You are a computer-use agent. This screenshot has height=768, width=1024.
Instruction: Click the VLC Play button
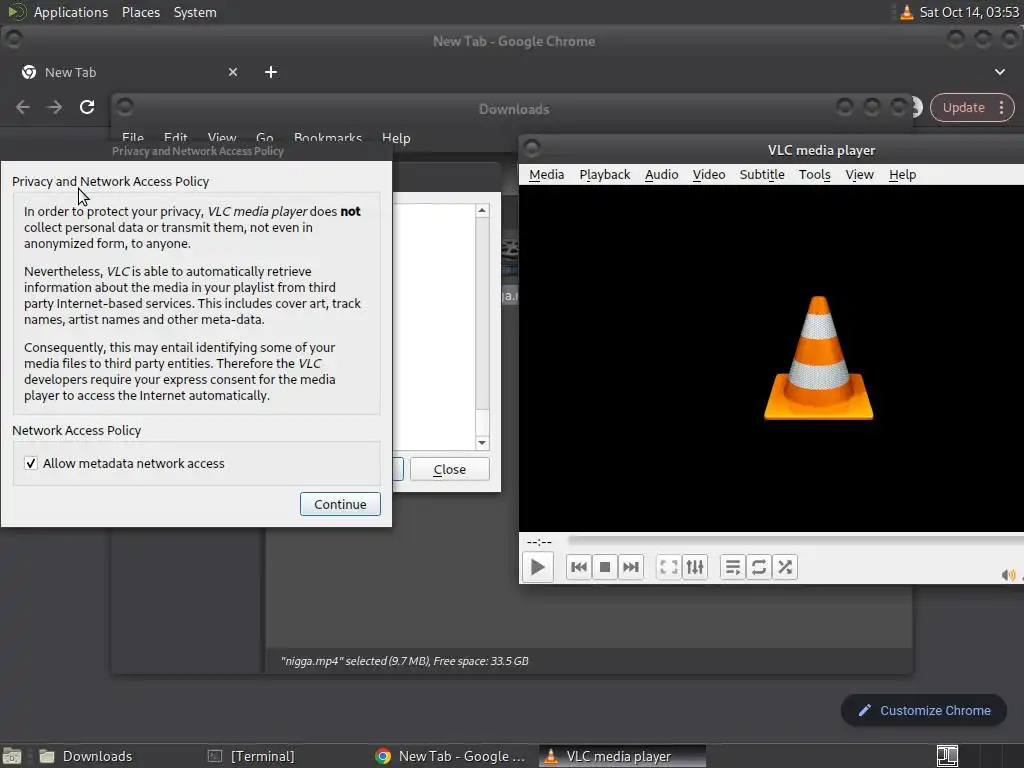tap(537, 567)
